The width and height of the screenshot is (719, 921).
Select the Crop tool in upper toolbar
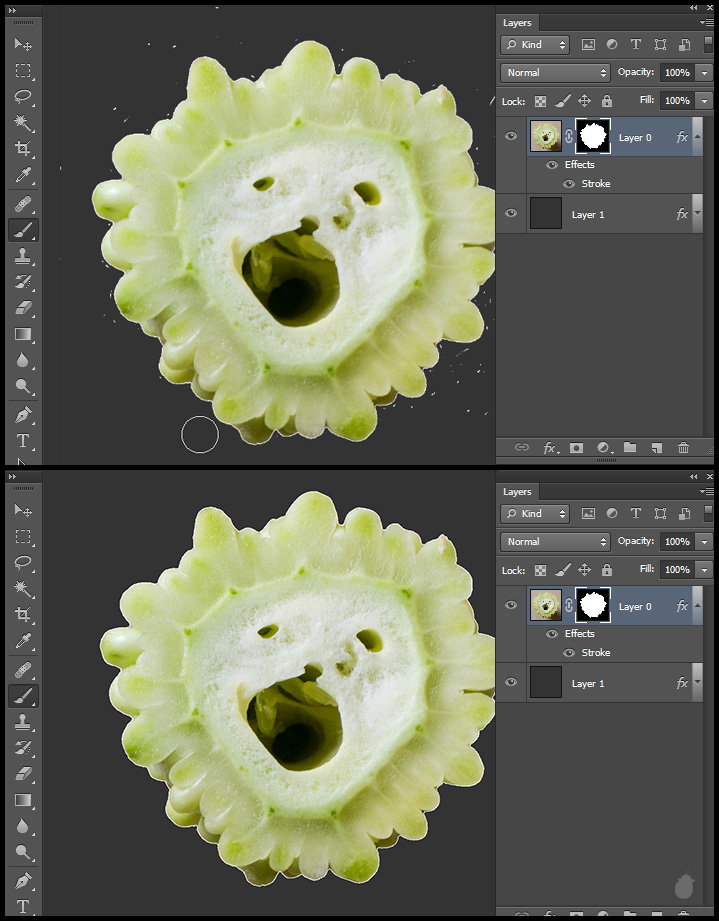22,149
